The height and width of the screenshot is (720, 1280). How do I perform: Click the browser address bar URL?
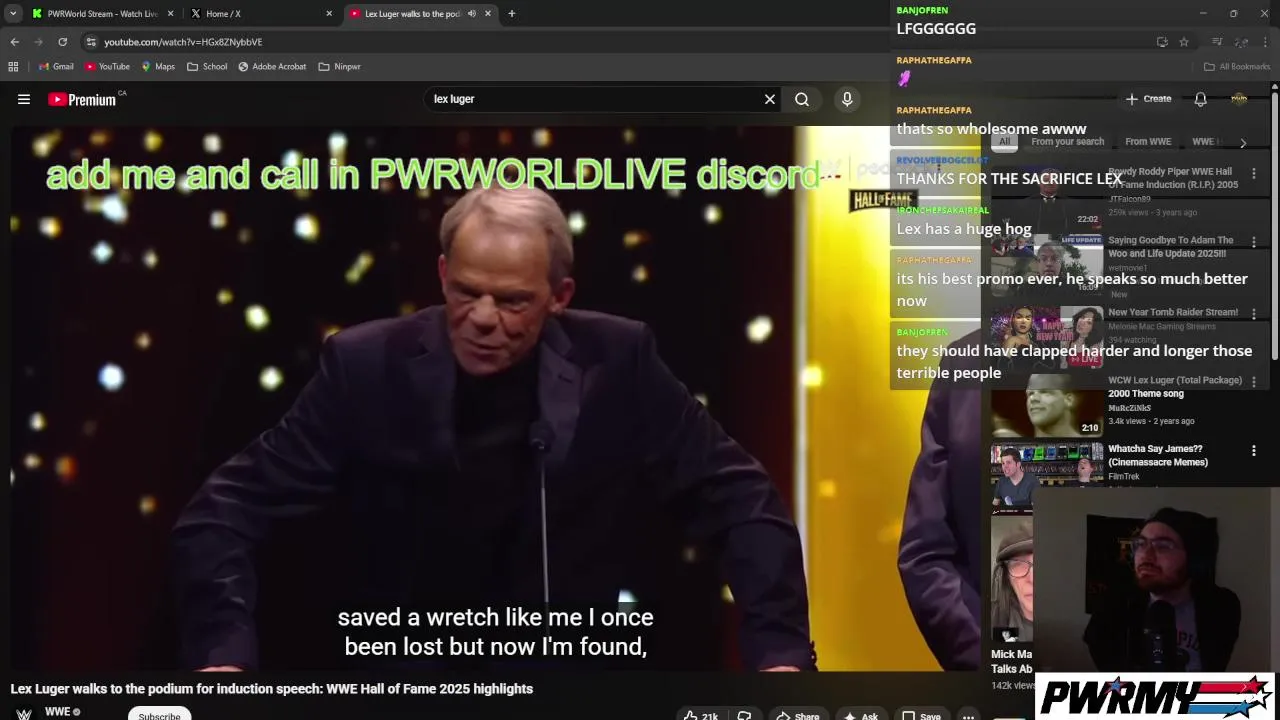183,42
